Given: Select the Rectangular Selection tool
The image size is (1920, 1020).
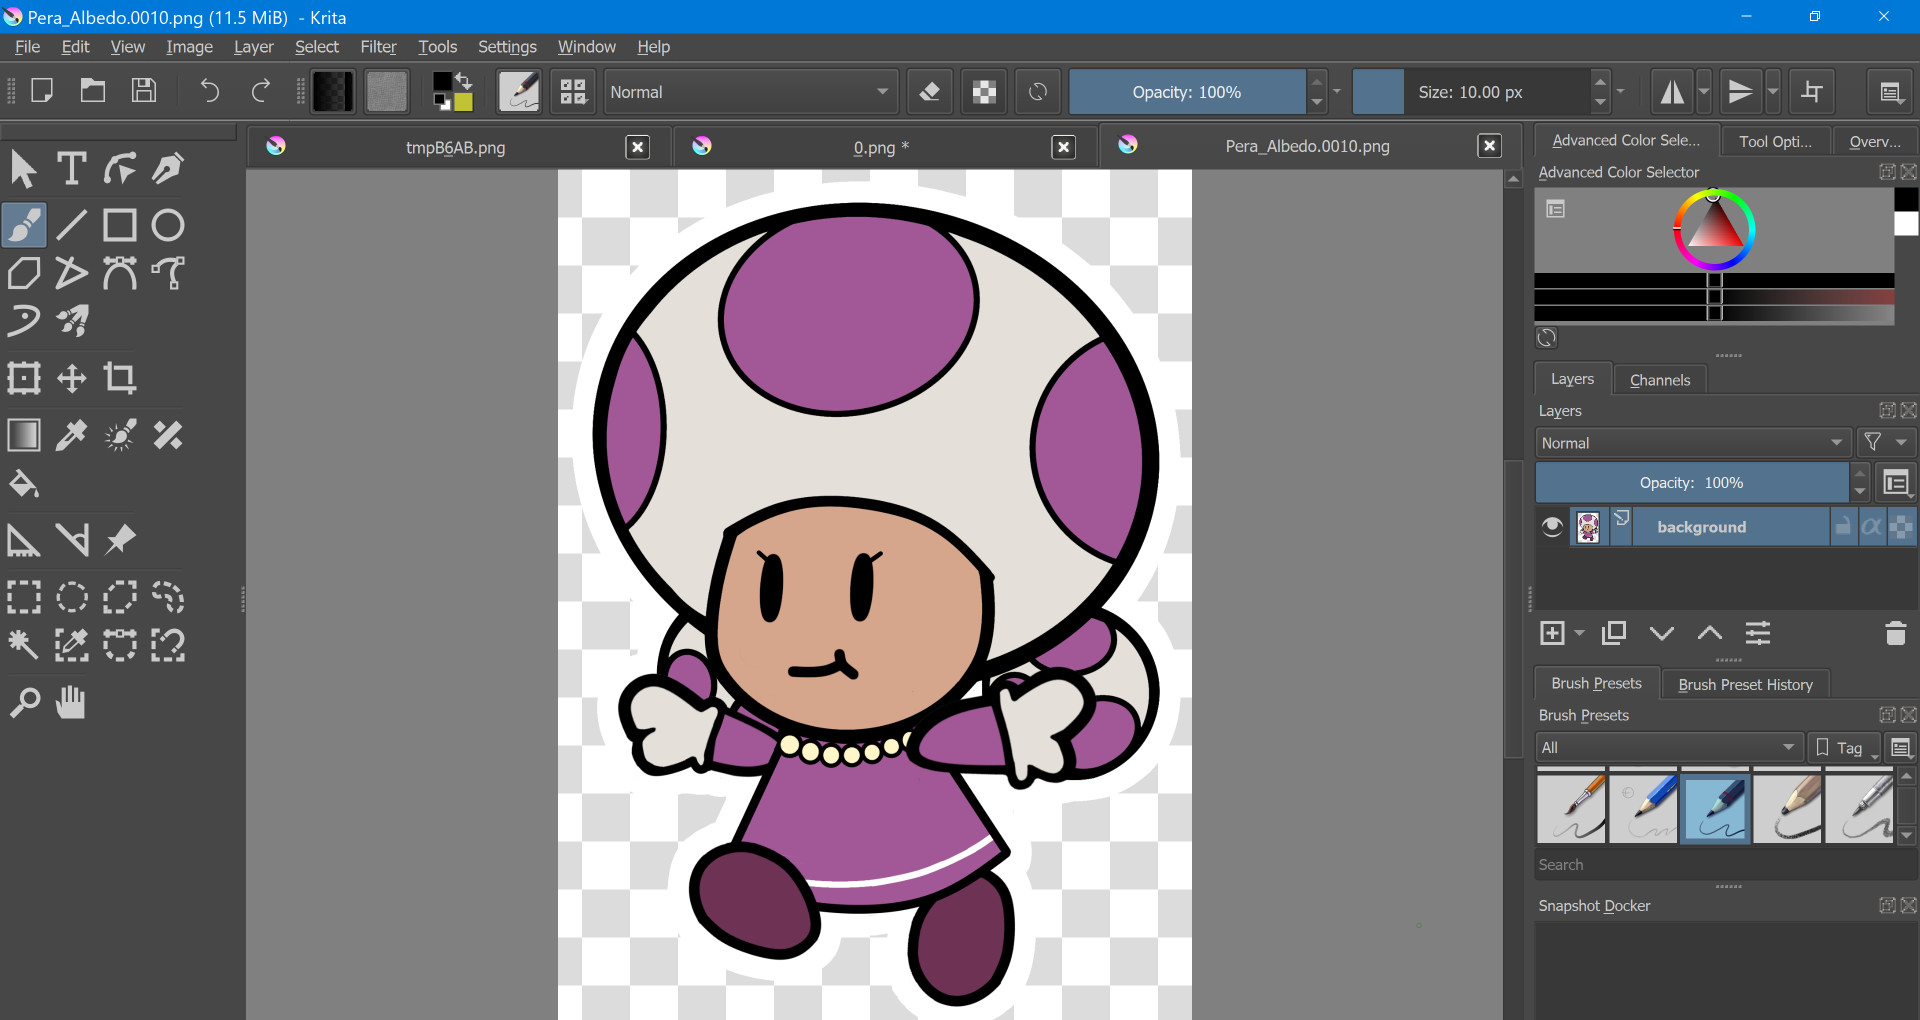Looking at the screenshot, I should (x=24, y=598).
